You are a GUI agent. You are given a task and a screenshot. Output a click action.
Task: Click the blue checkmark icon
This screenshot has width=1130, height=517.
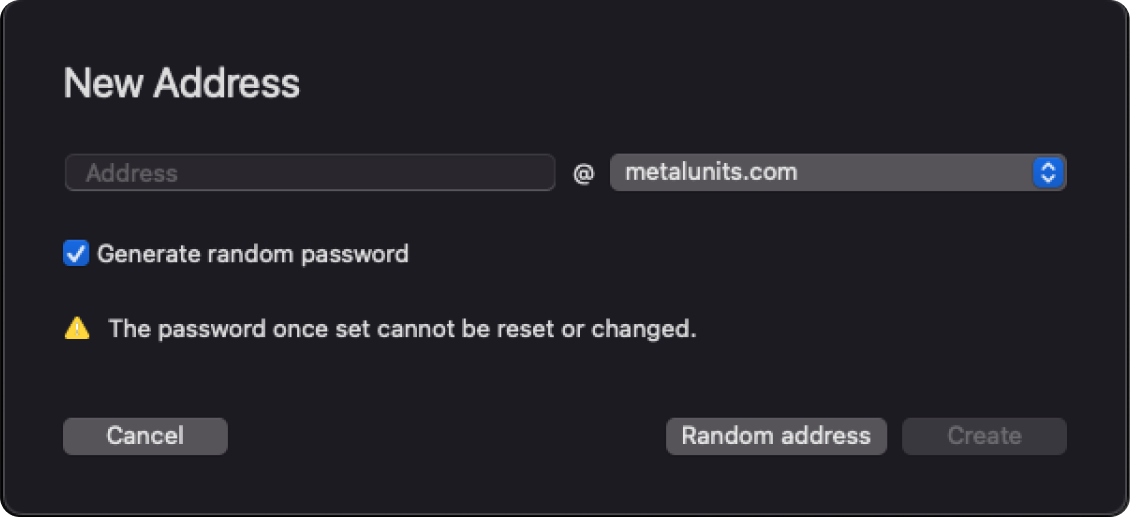coord(76,253)
